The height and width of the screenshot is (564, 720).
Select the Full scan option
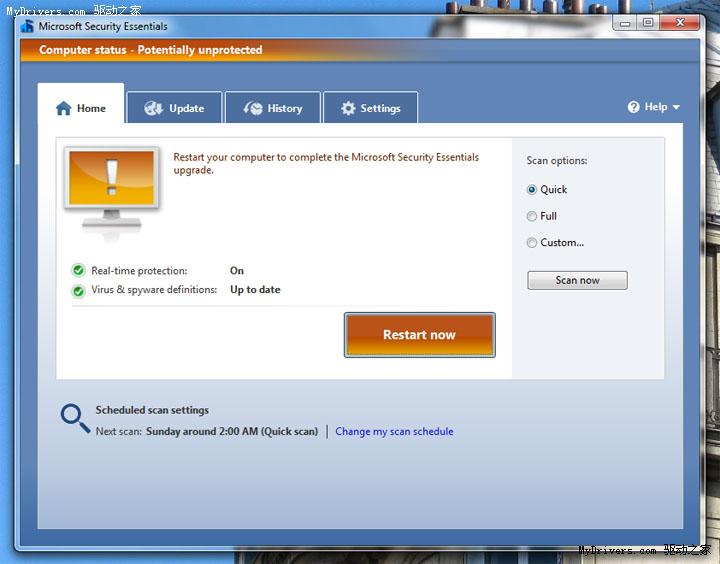click(531, 216)
